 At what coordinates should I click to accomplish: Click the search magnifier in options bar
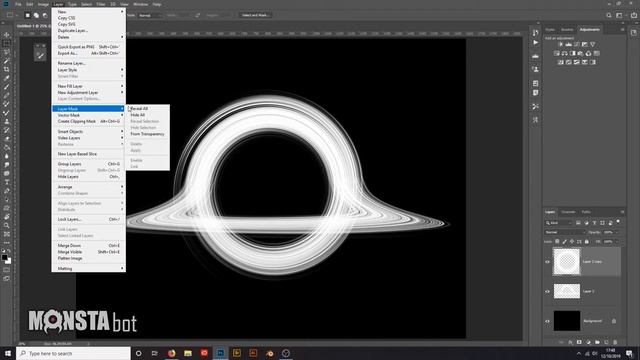click(x=609, y=15)
